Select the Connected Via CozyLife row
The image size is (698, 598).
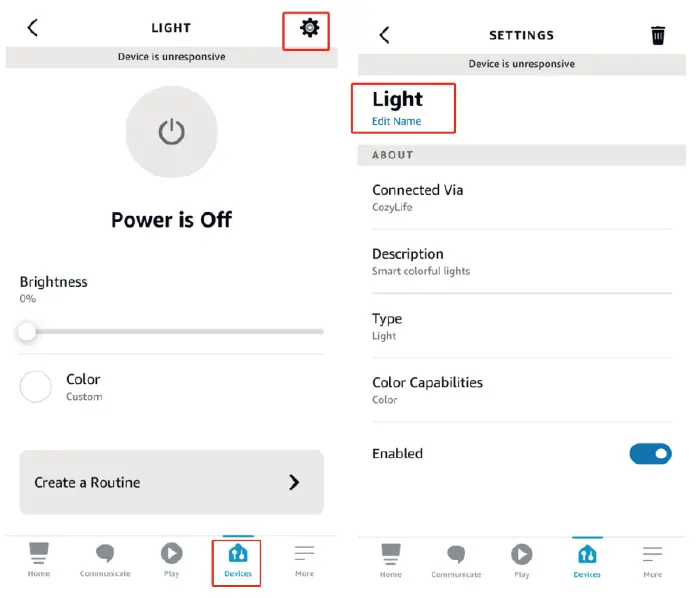point(521,197)
